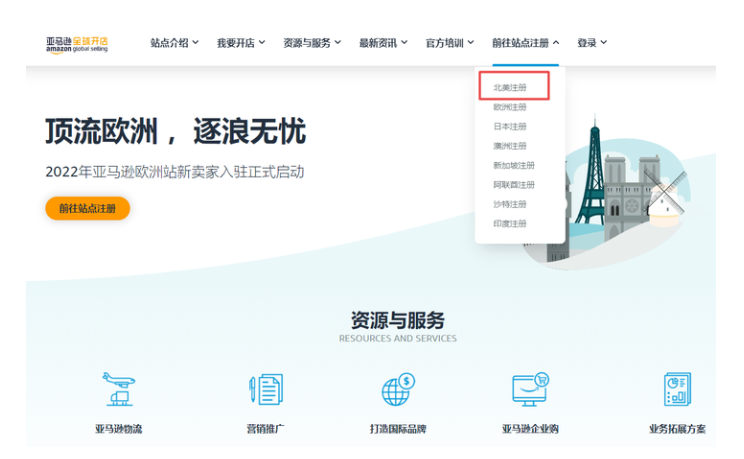Click the Amazon Global Selling logo

tap(76, 44)
